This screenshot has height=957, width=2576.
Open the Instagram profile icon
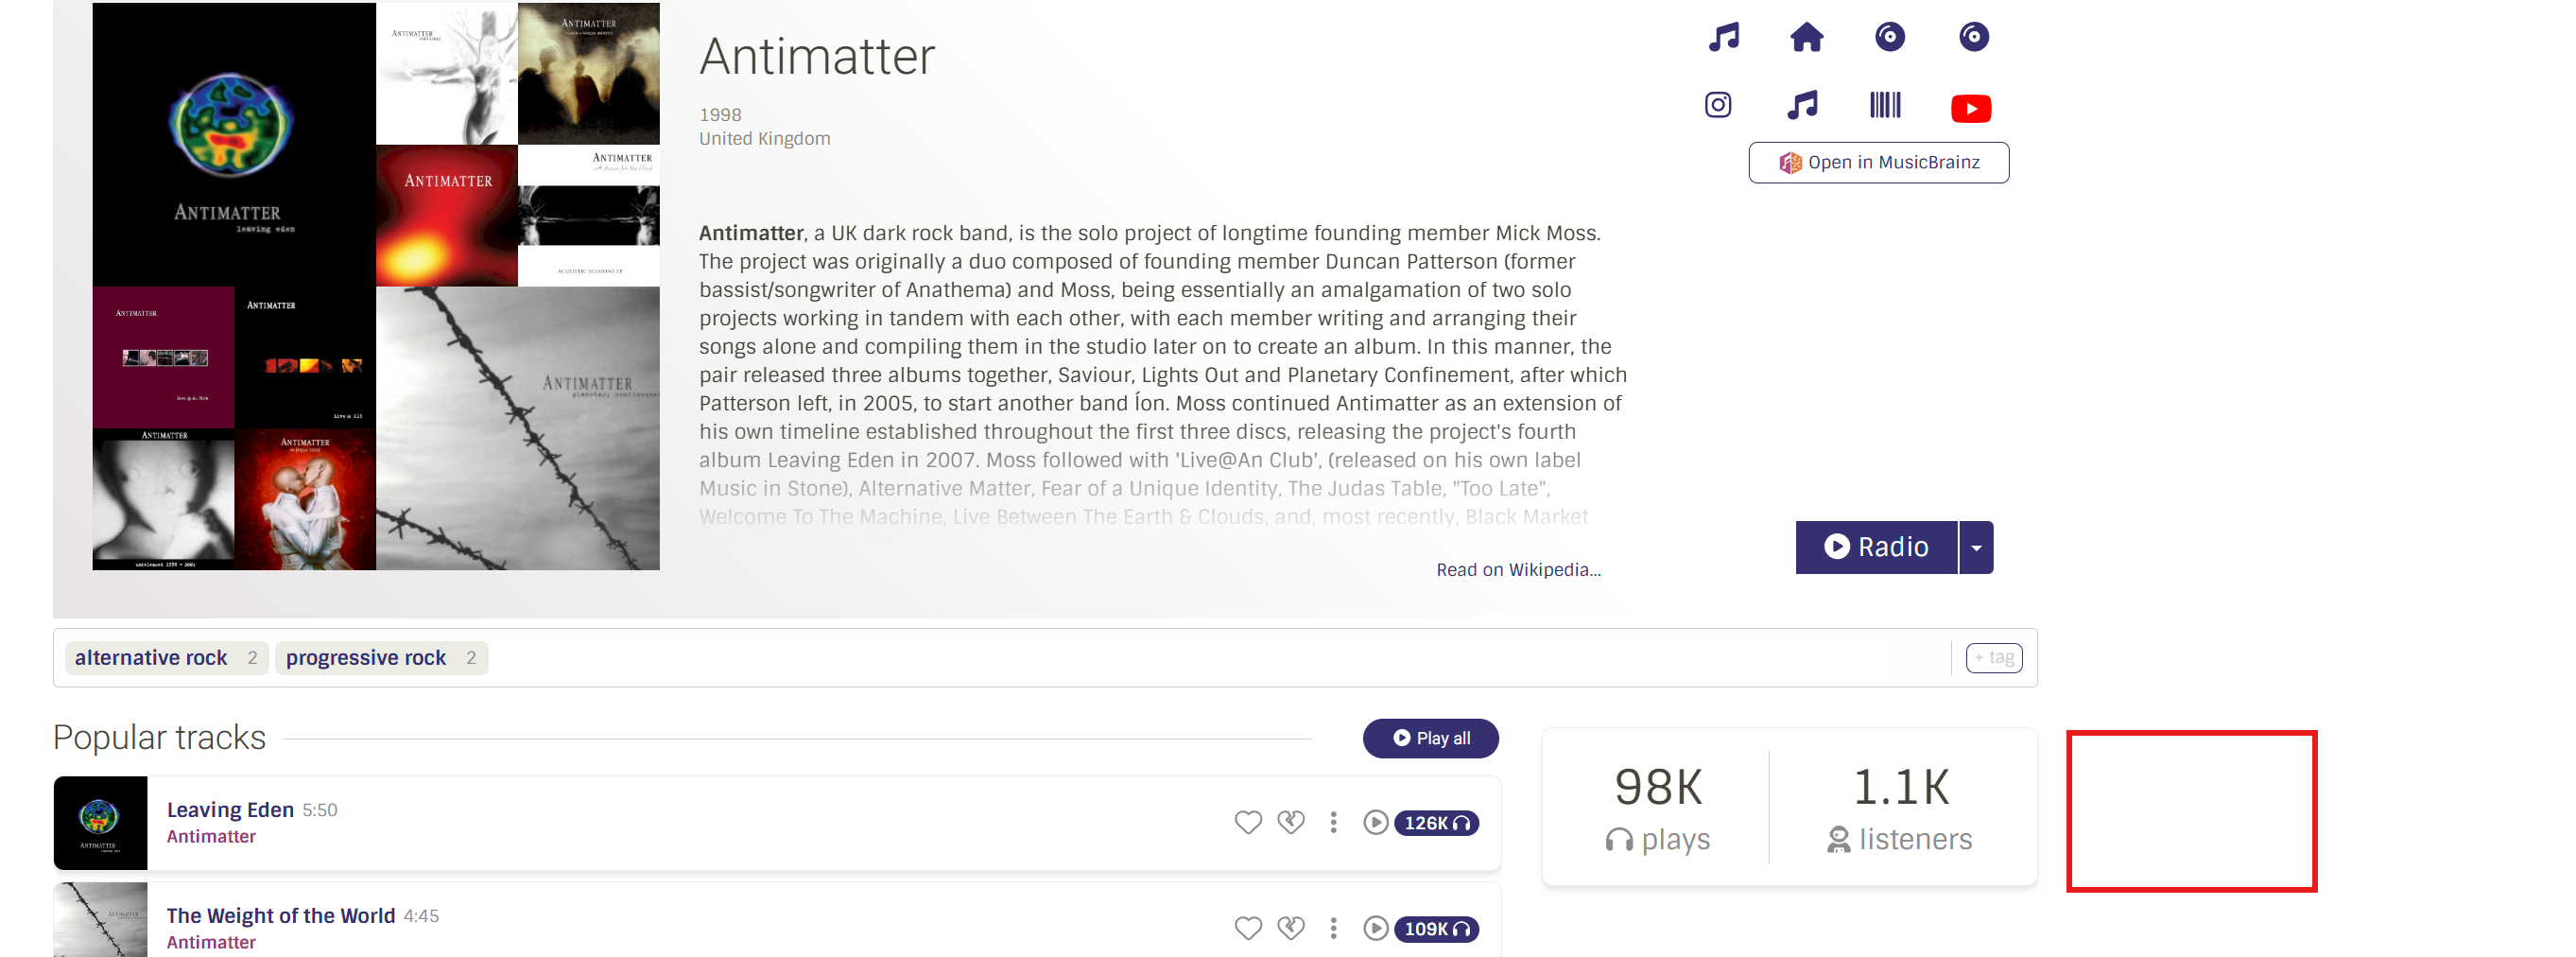[1717, 105]
